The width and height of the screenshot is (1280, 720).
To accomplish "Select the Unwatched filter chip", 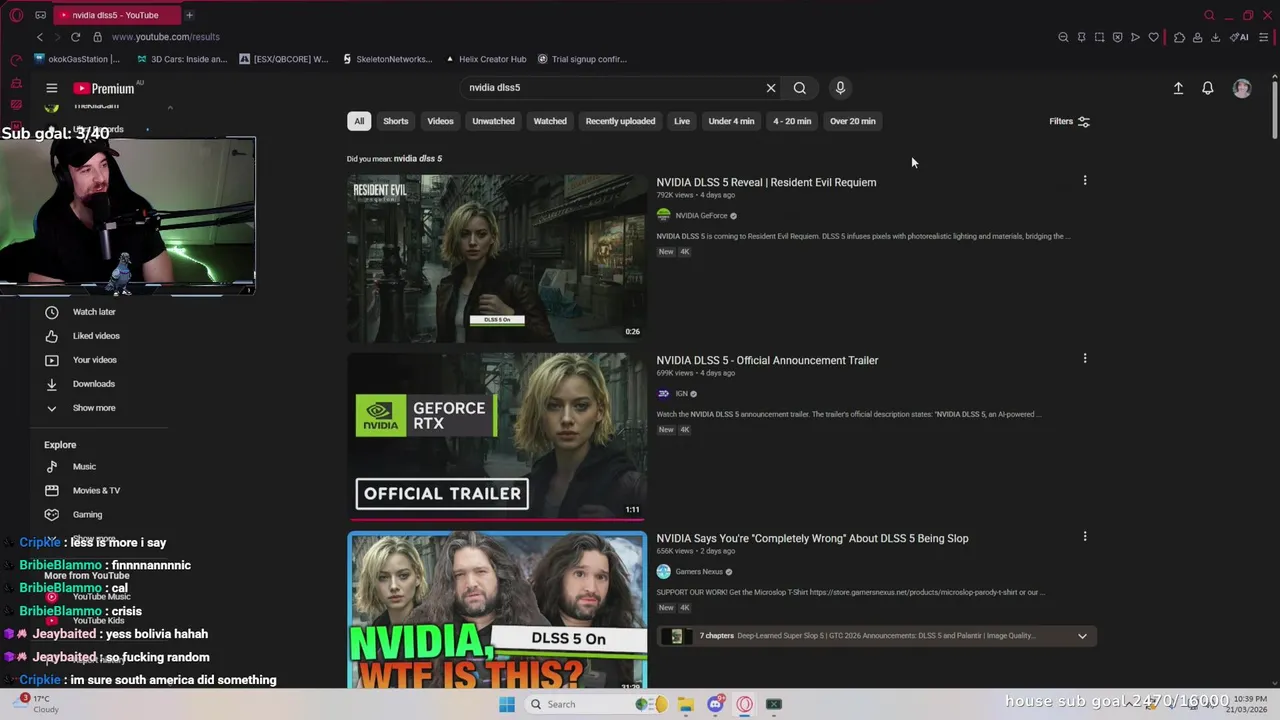I will (493, 121).
